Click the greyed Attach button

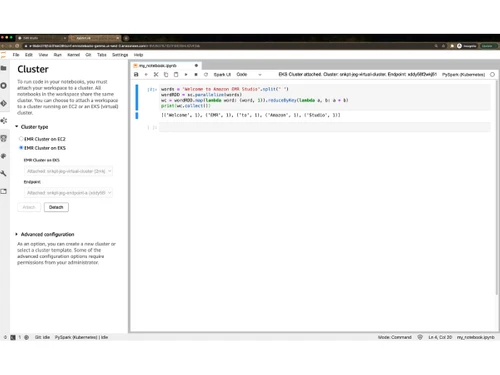click(29, 207)
